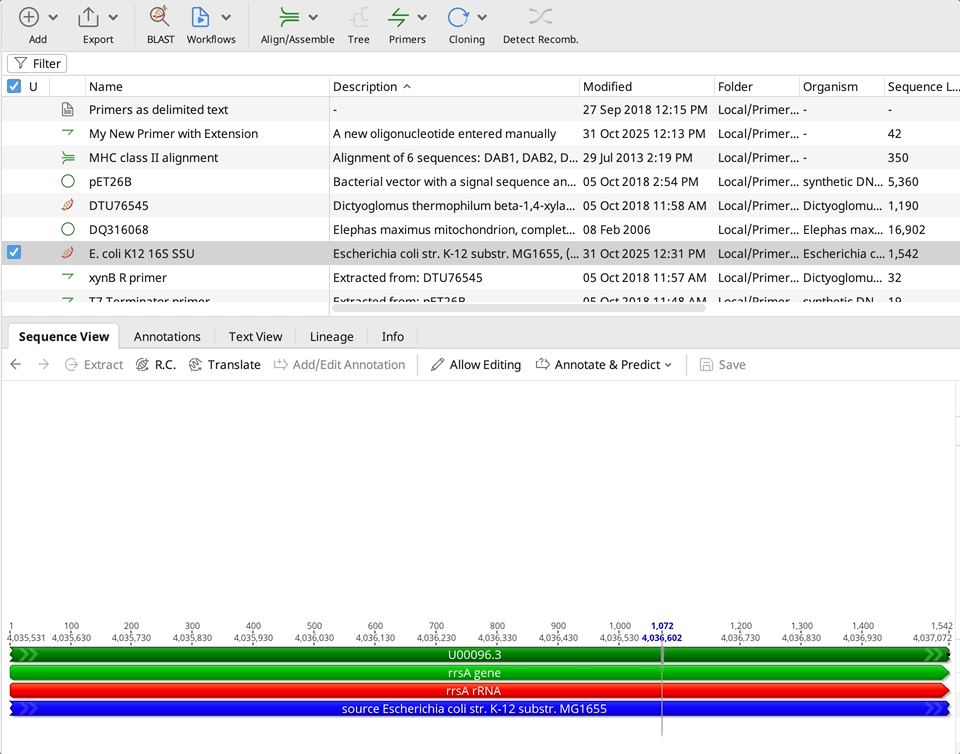Click the R.C. reverse complement button

[156, 365]
